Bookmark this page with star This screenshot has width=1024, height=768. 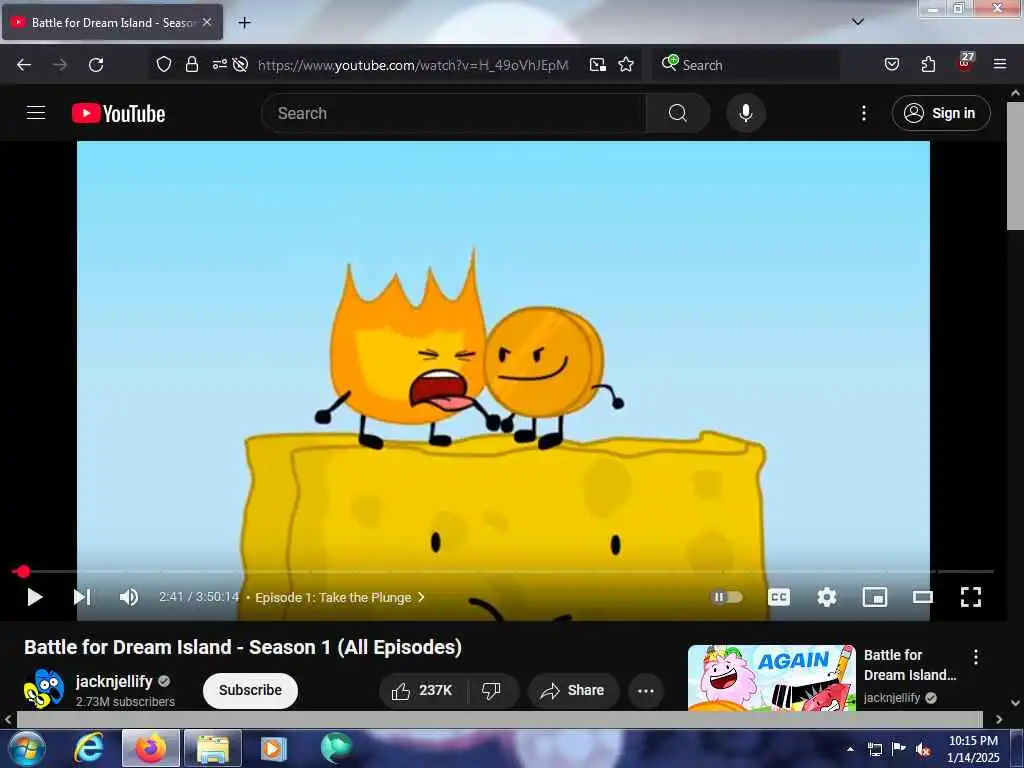click(x=626, y=64)
